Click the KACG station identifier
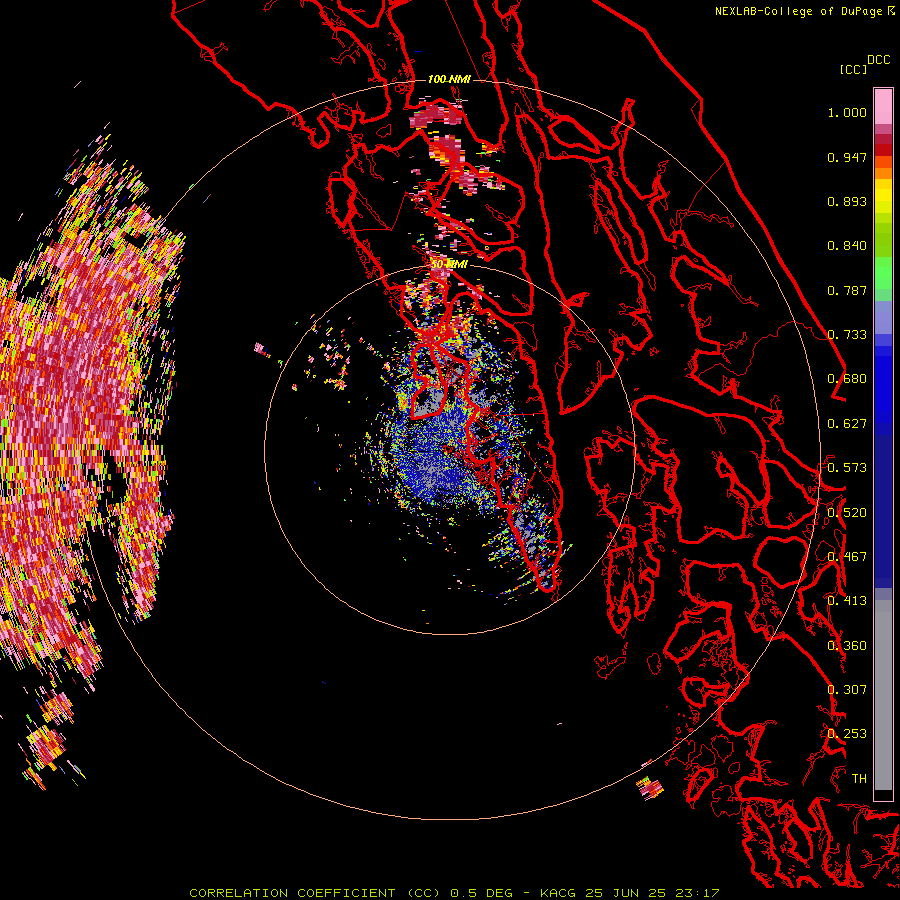The image size is (900, 900). tap(558, 893)
